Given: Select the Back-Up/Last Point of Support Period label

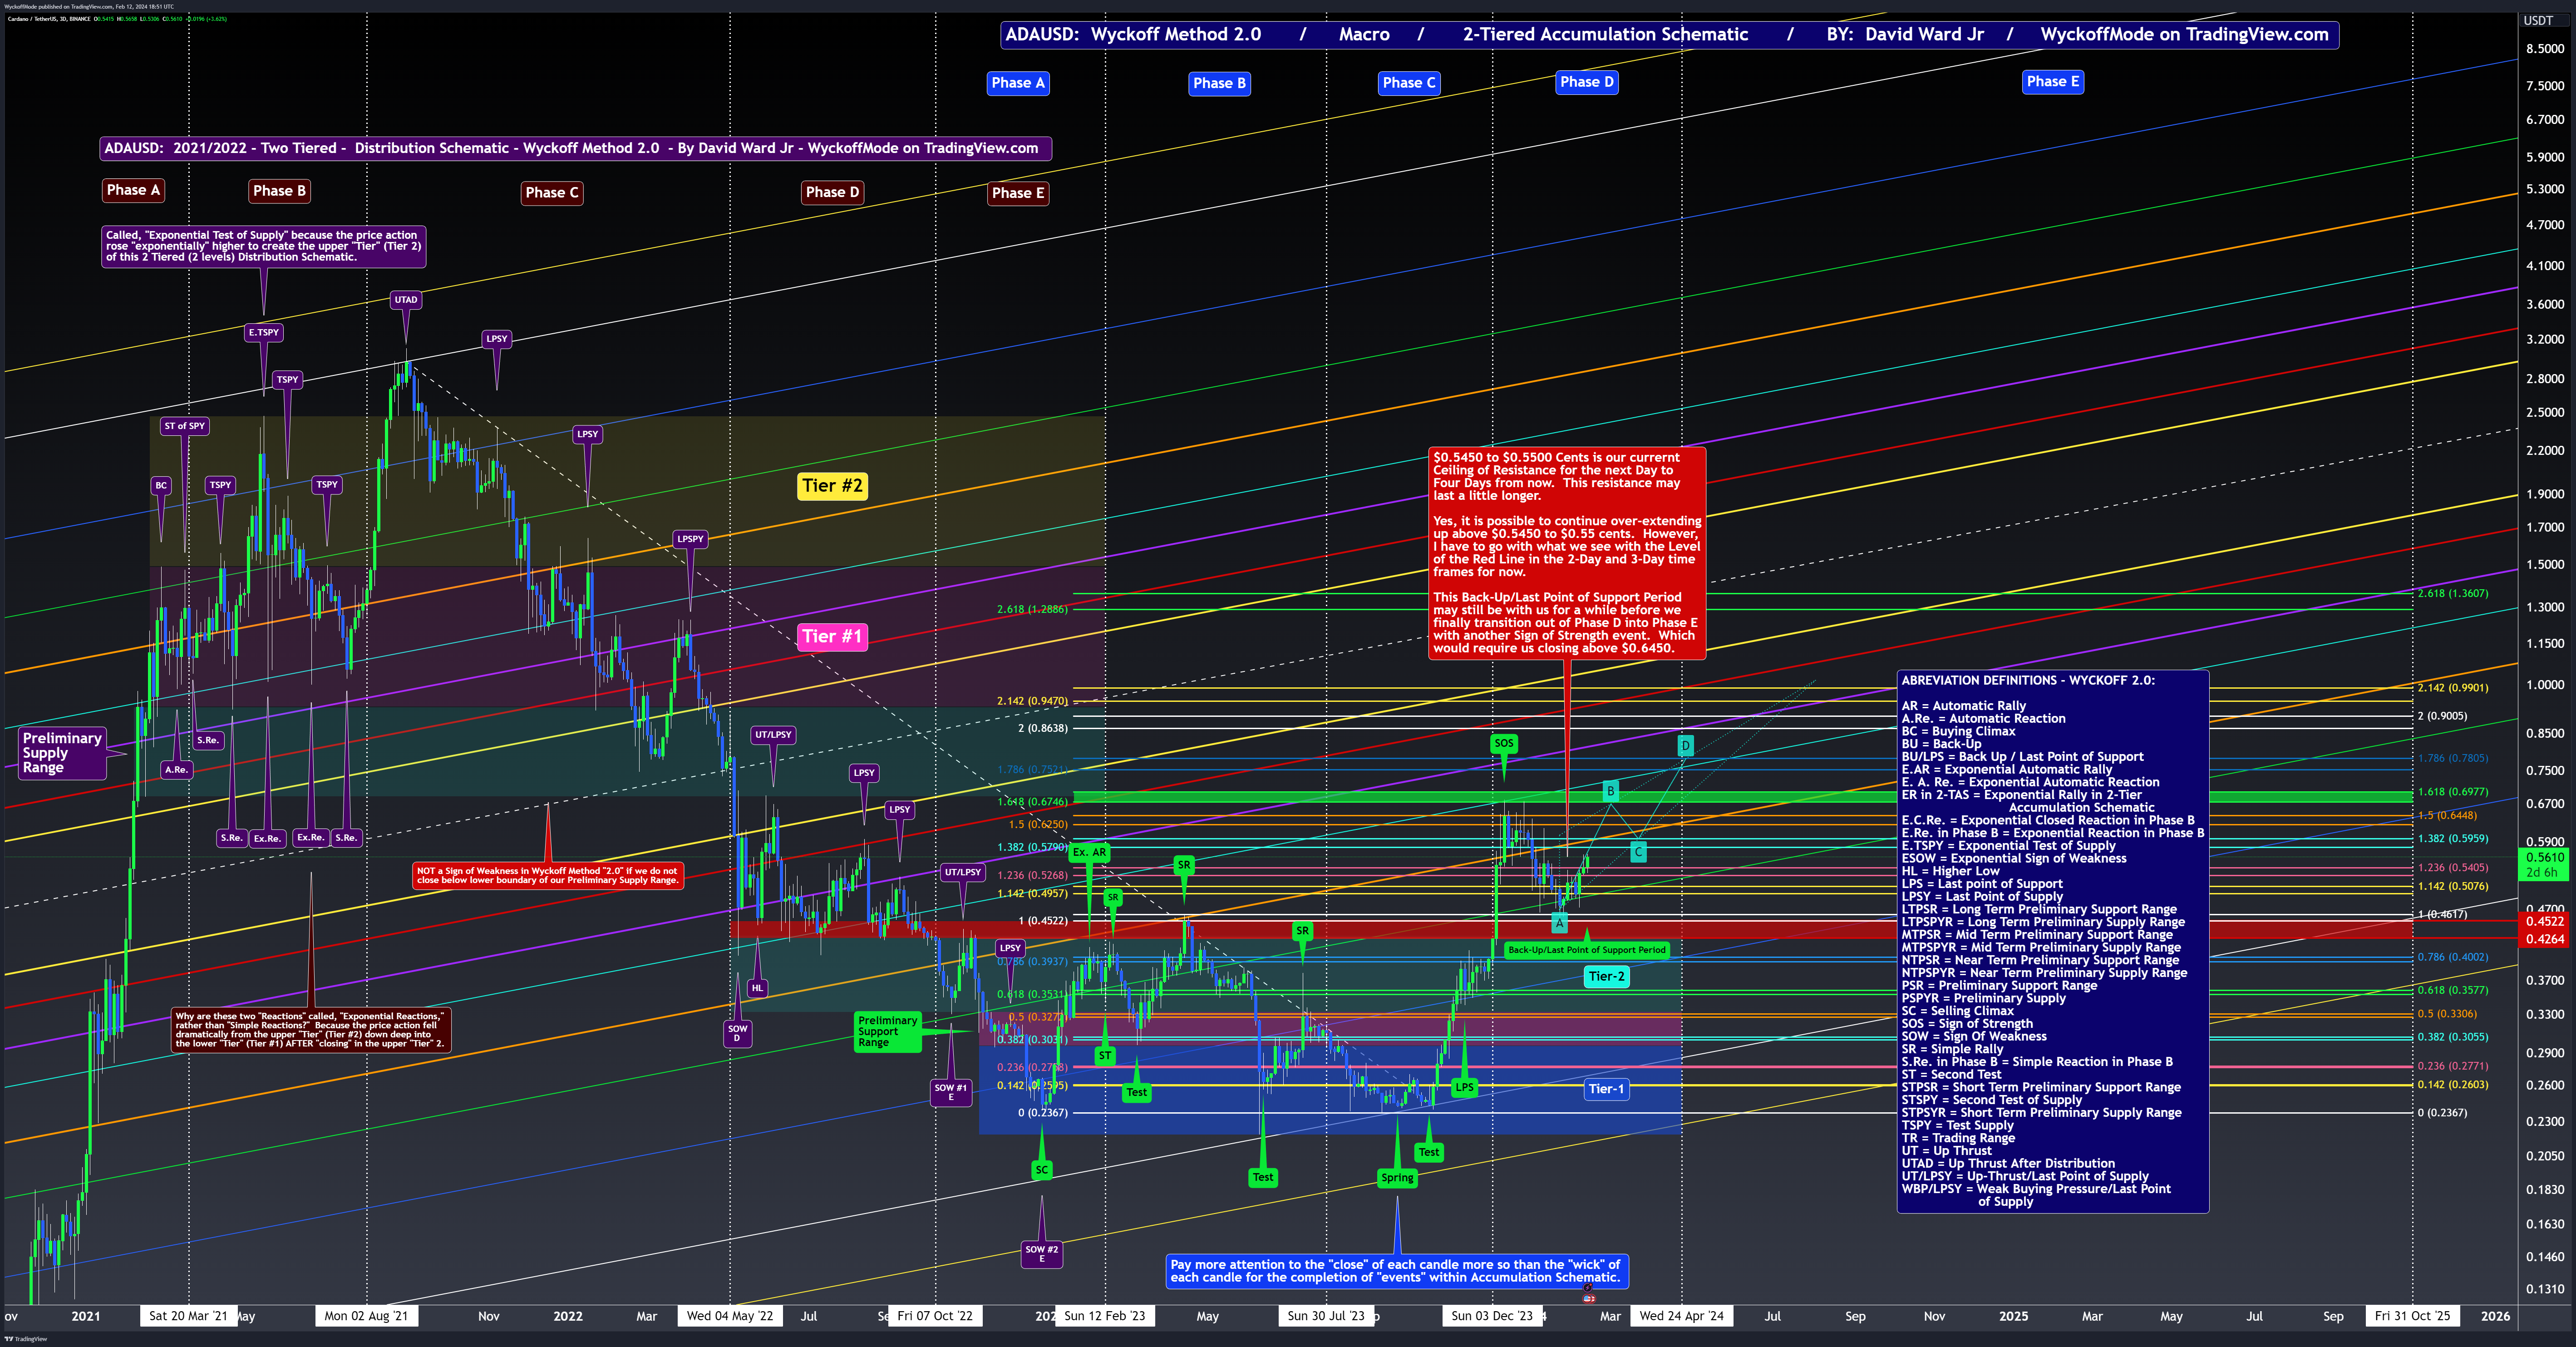Looking at the screenshot, I should [x=1587, y=950].
